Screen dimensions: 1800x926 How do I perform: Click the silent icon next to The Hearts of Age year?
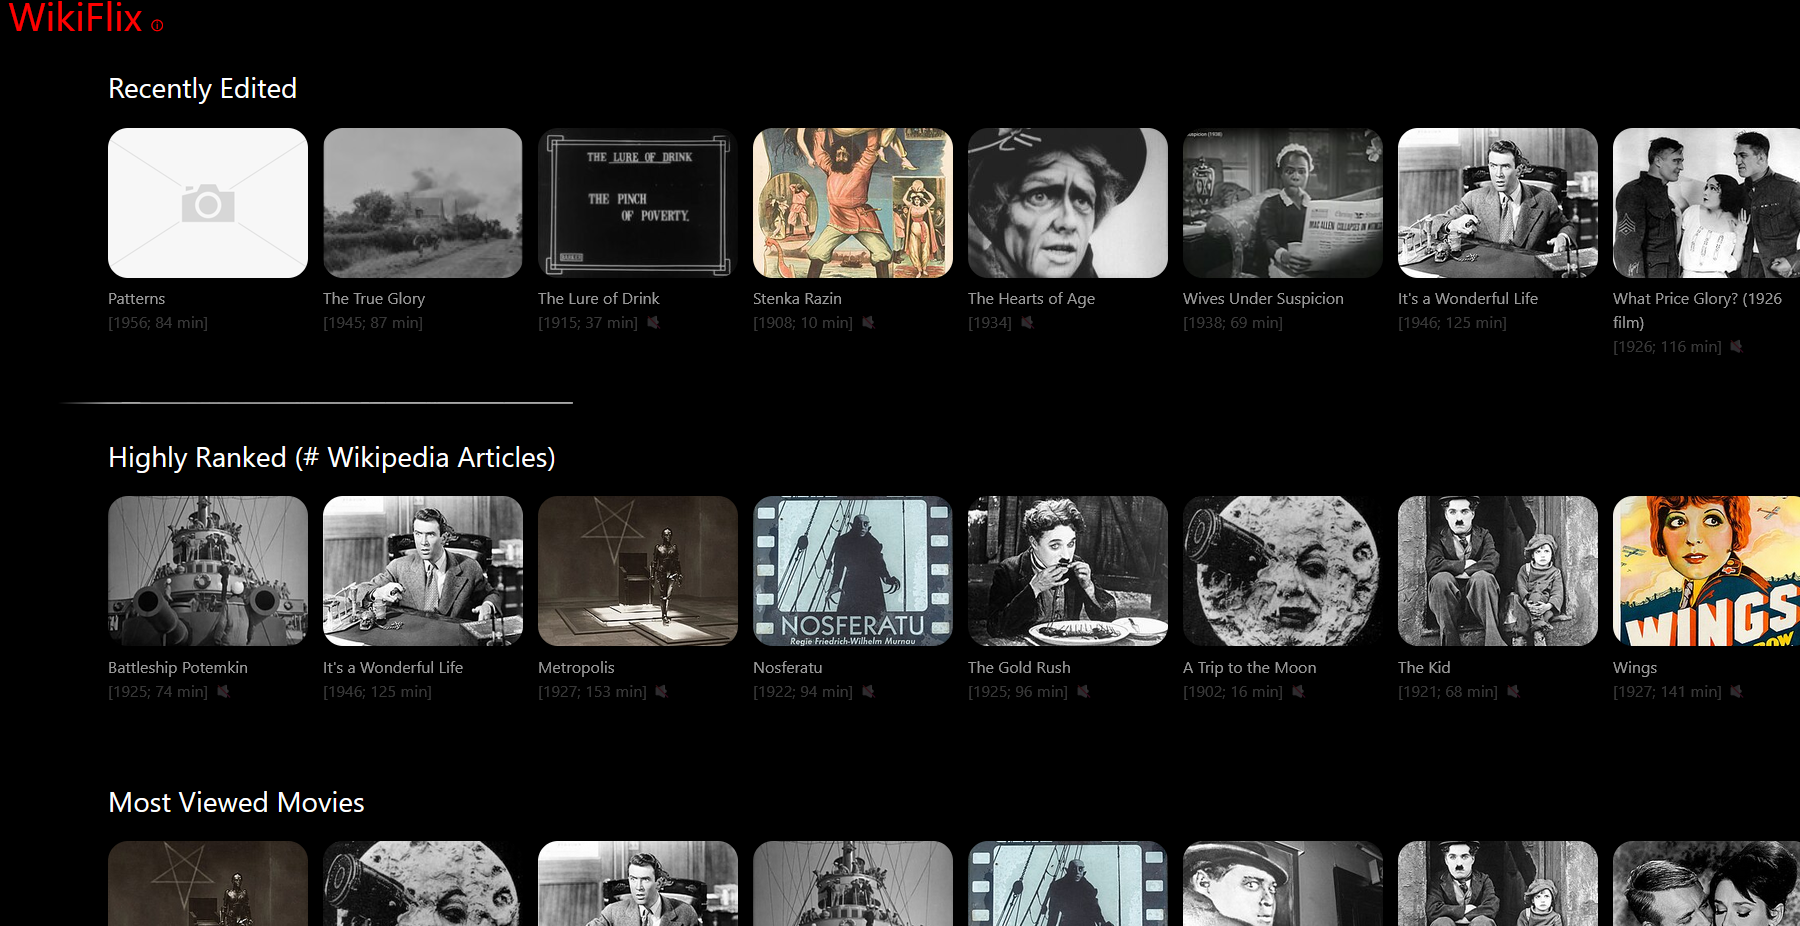pyautogui.click(x=1027, y=322)
